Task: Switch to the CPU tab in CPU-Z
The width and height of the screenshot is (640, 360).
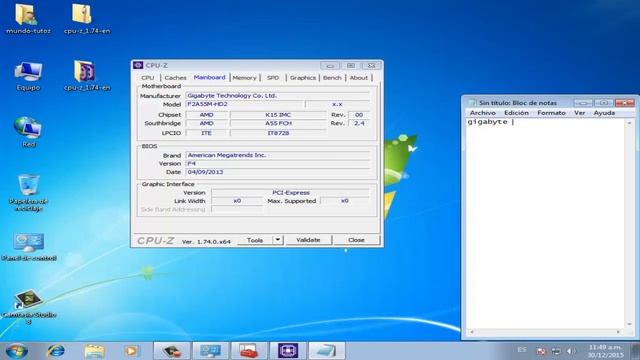Action: click(x=148, y=78)
